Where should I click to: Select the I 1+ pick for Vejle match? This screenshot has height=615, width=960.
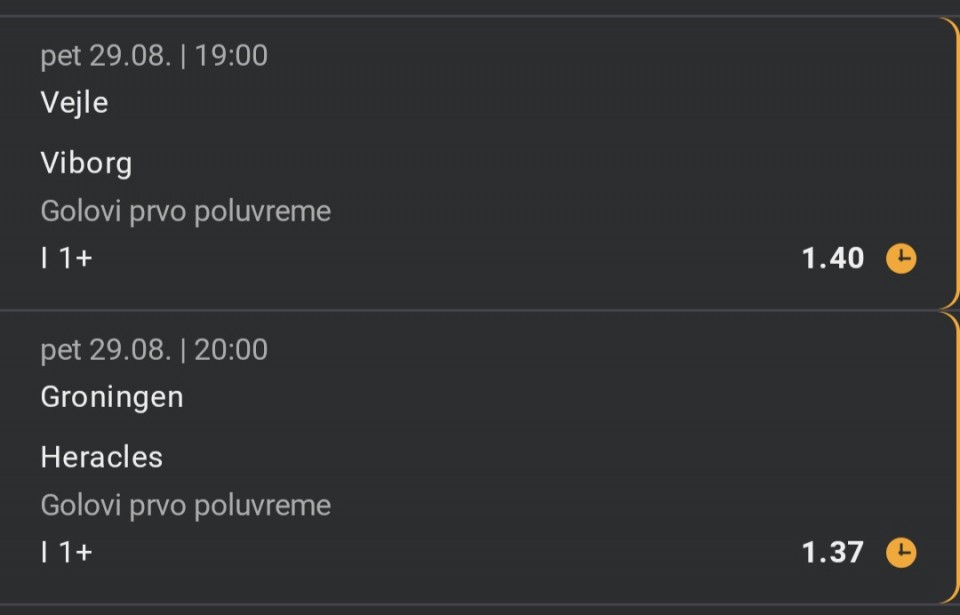point(67,258)
